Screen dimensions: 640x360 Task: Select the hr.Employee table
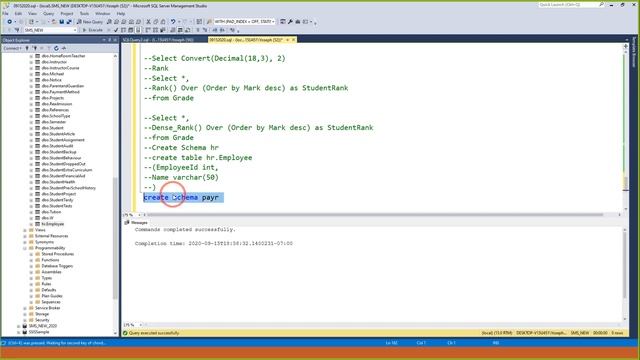[53, 224]
